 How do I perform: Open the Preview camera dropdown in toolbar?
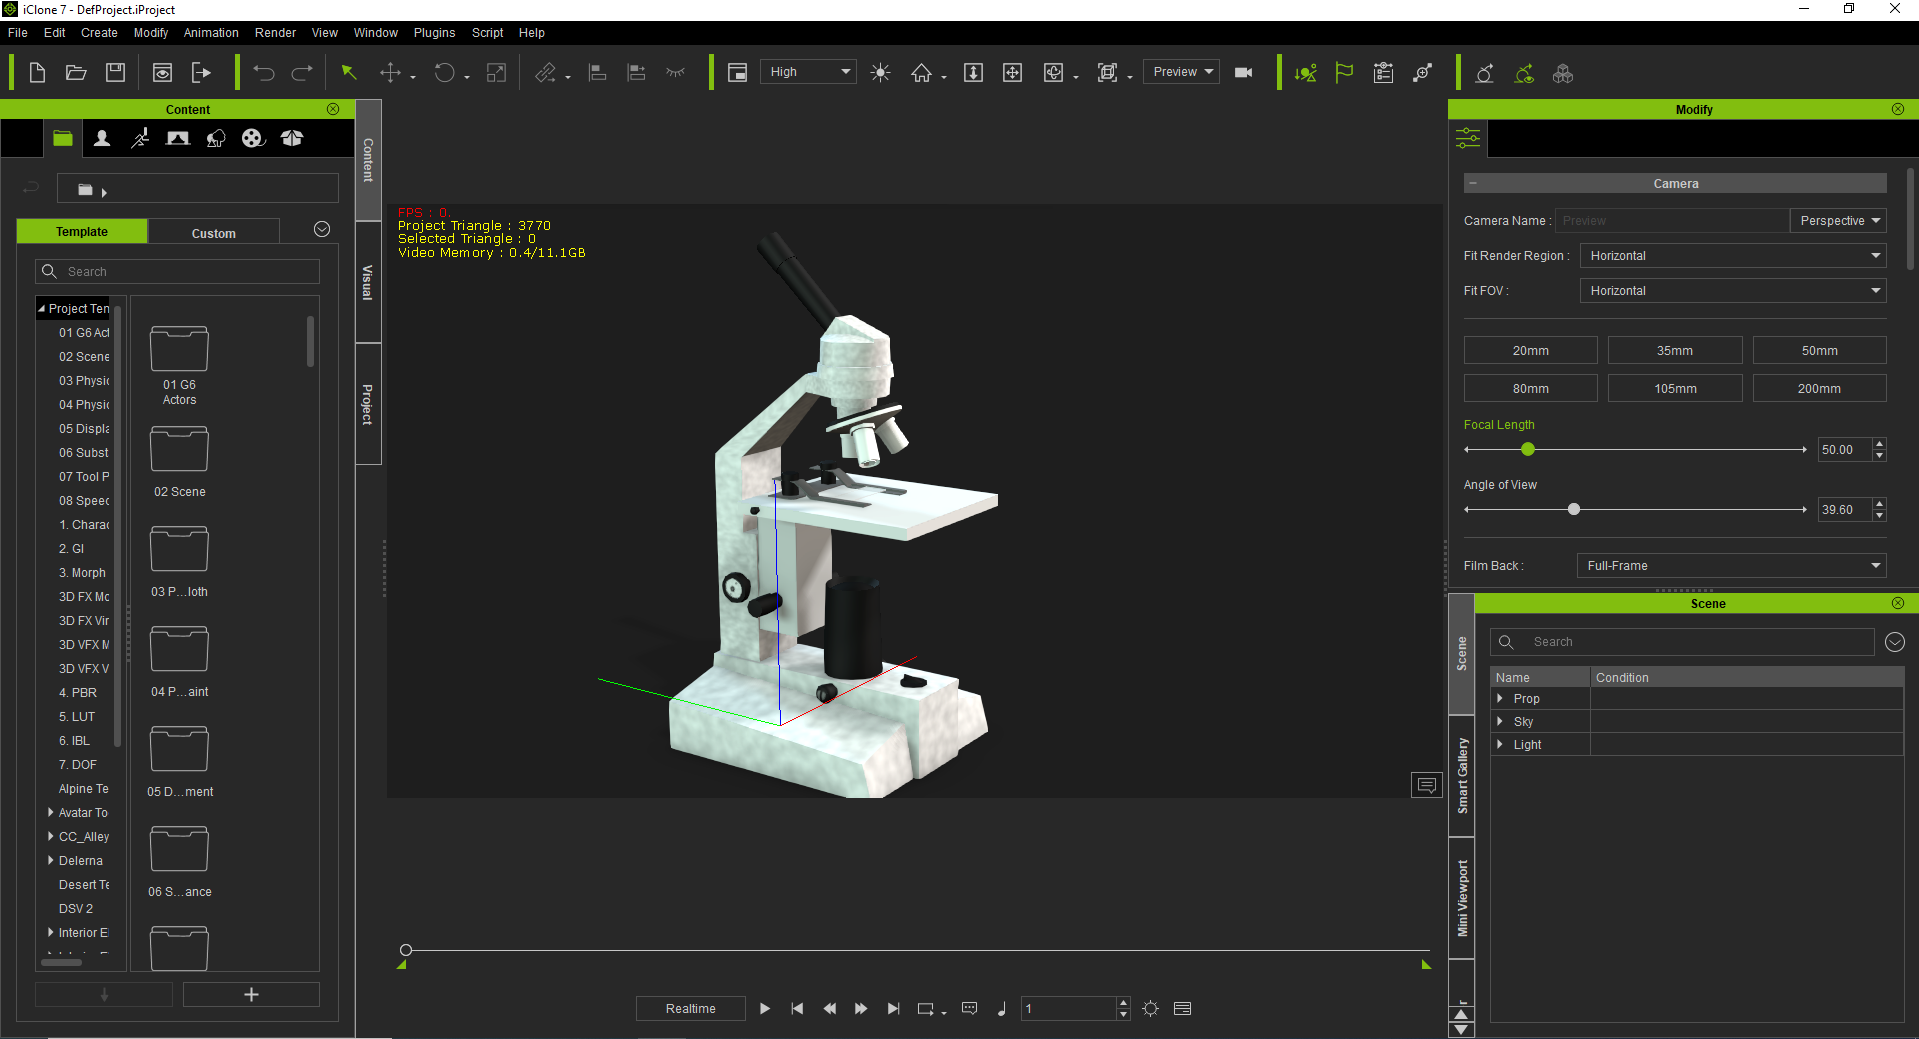[1182, 72]
